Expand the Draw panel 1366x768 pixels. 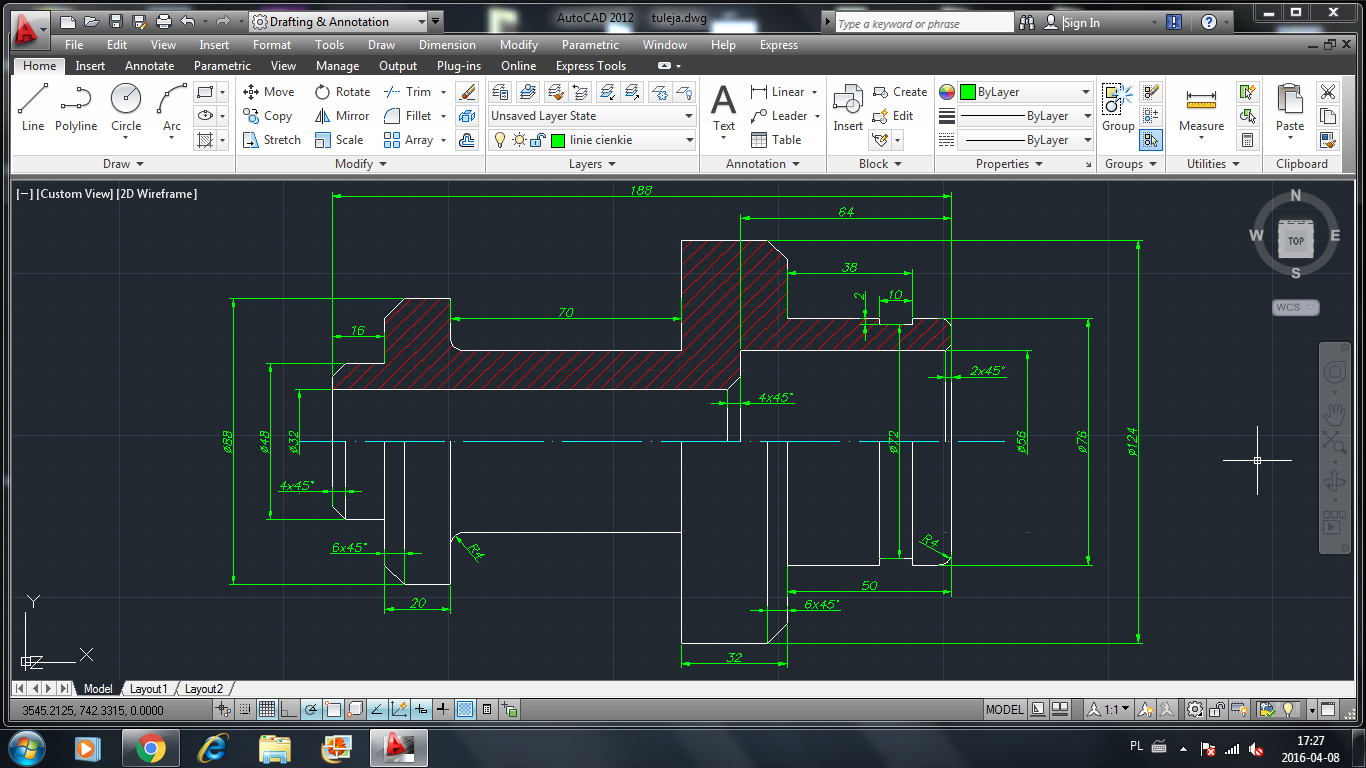click(x=124, y=164)
